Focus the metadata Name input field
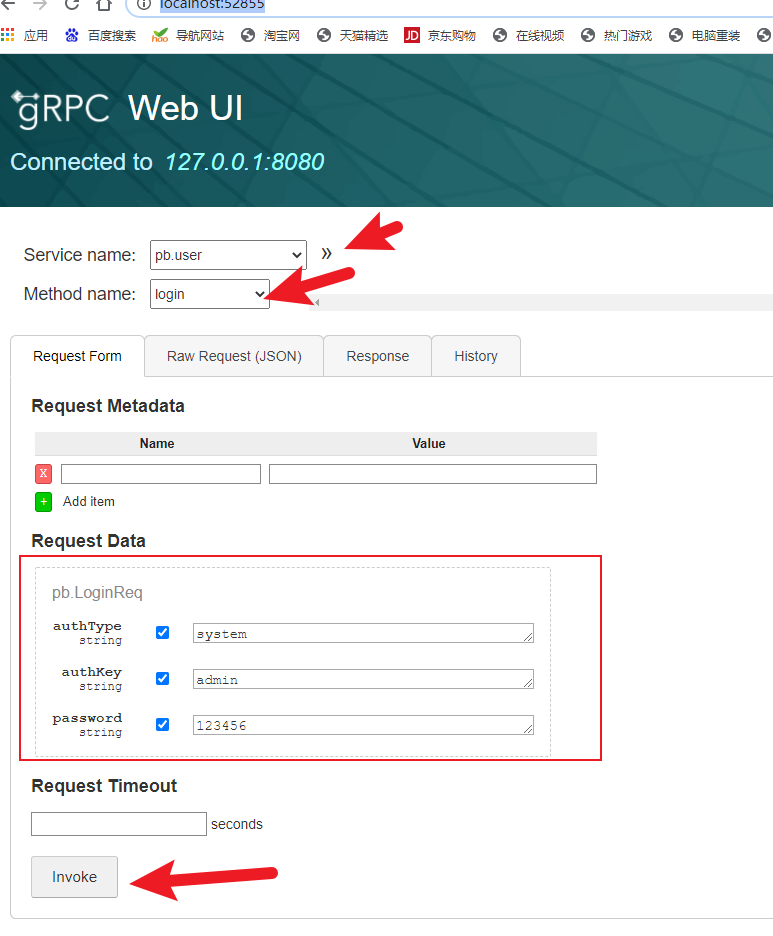Viewport: 773px width, 936px height. click(x=161, y=474)
